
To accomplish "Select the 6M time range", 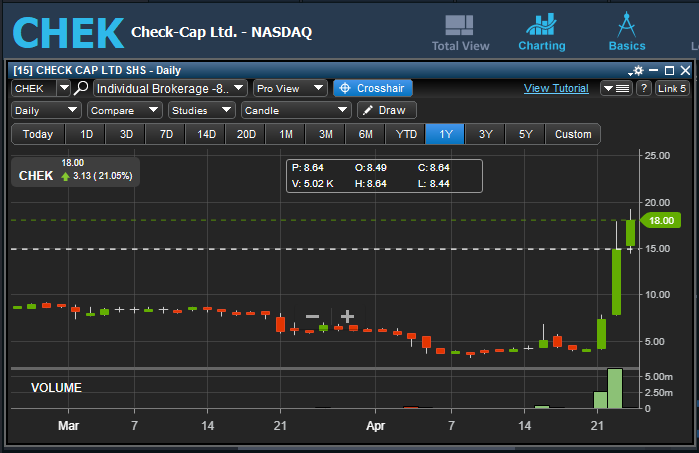I will click(366, 134).
